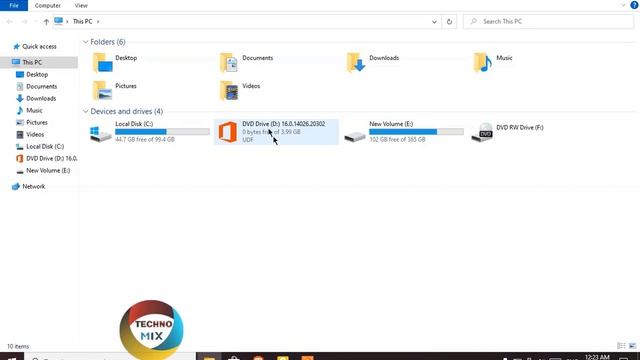Image resolution: width=640 pixels, height=360 pixels.
Task: Click the Quick access star icon in sidebar
Action: tap(16, 47)
